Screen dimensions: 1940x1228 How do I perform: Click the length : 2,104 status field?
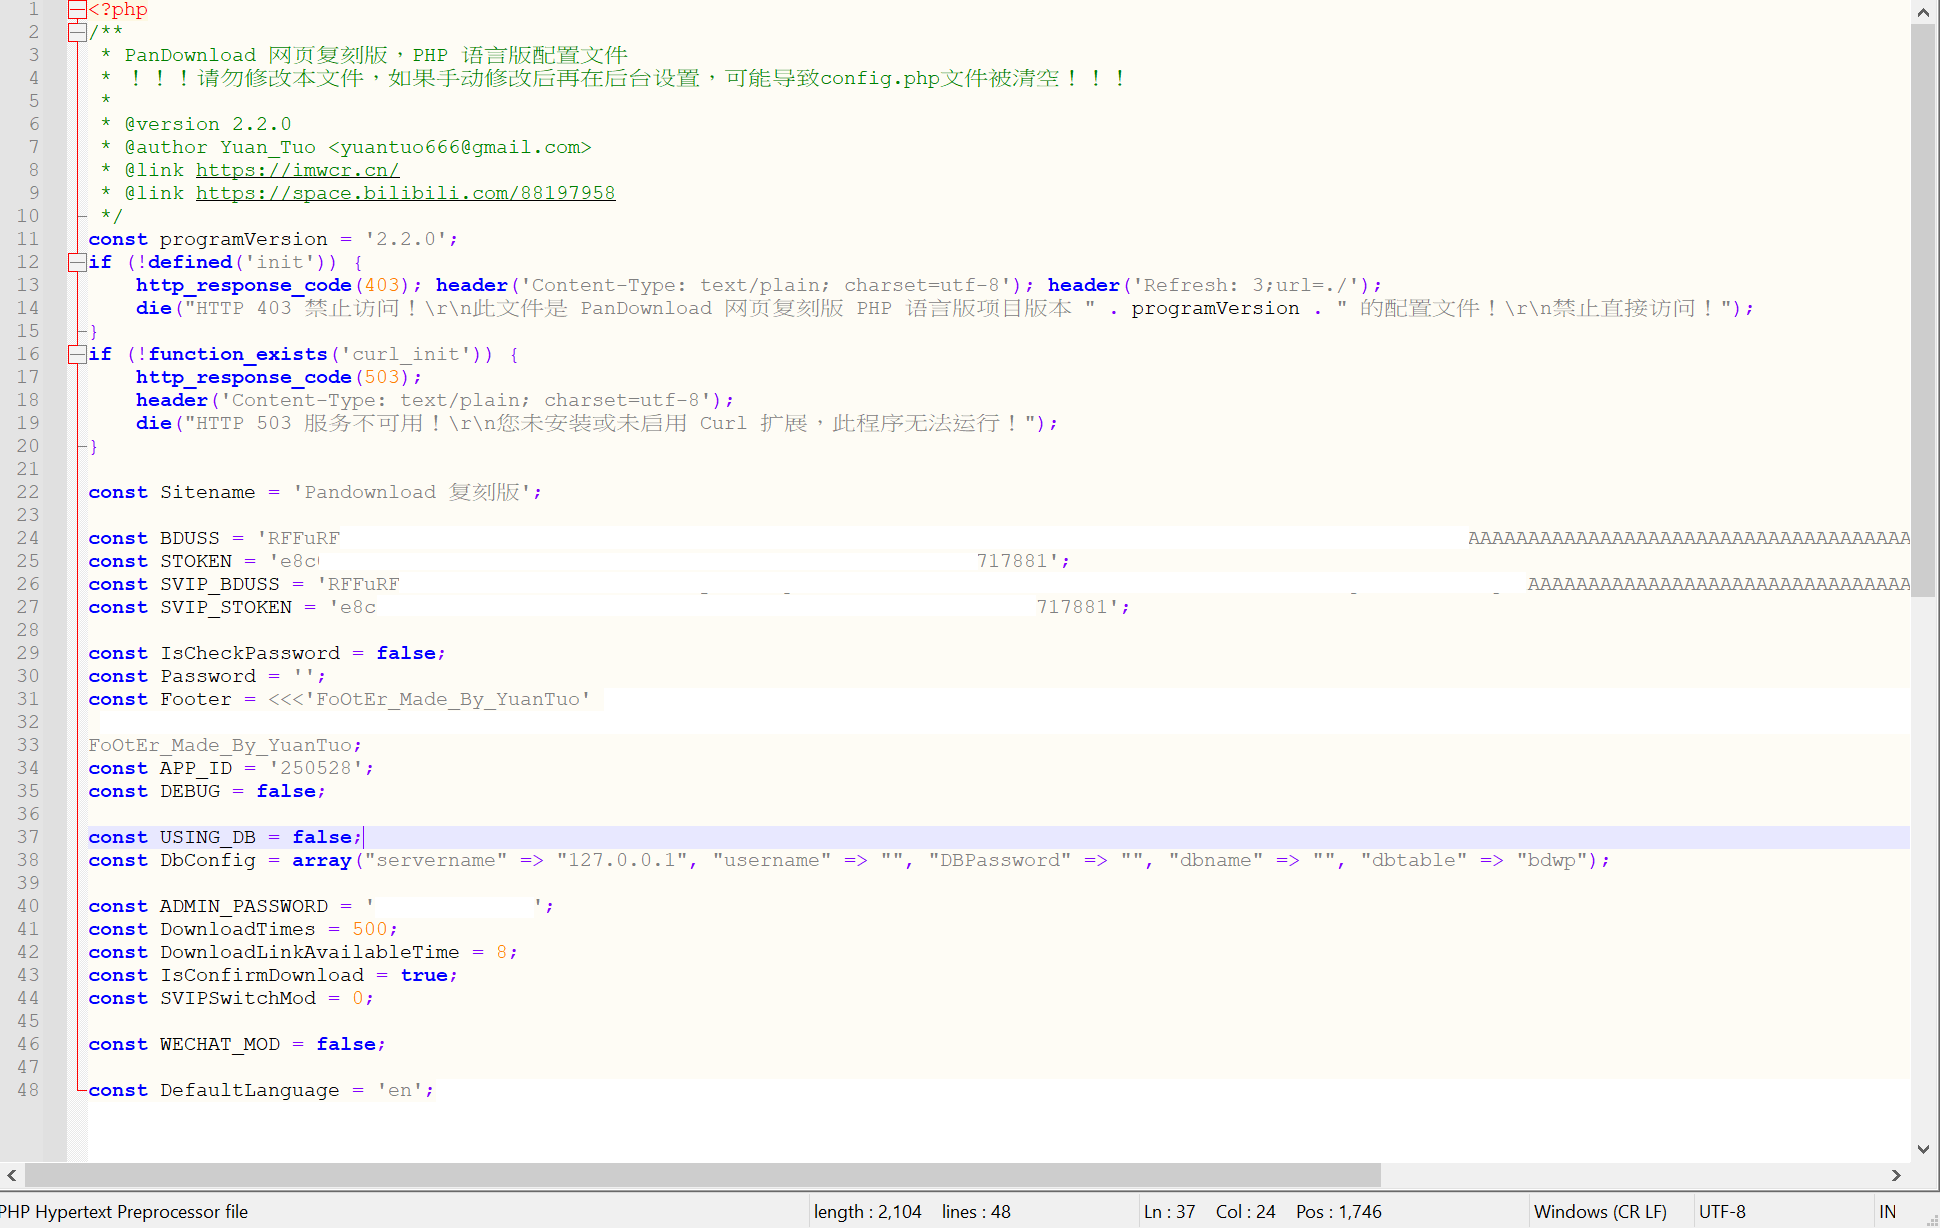pyautogui.click(x=867, y=1211)
